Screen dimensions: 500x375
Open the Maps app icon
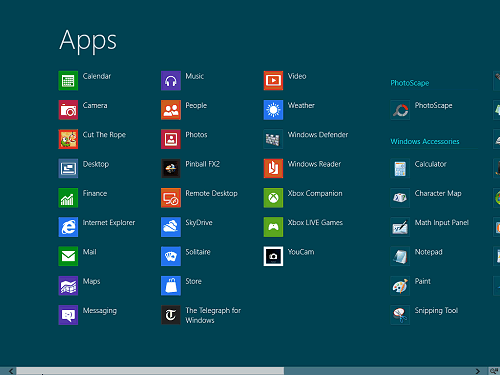(x=68, y=286)
